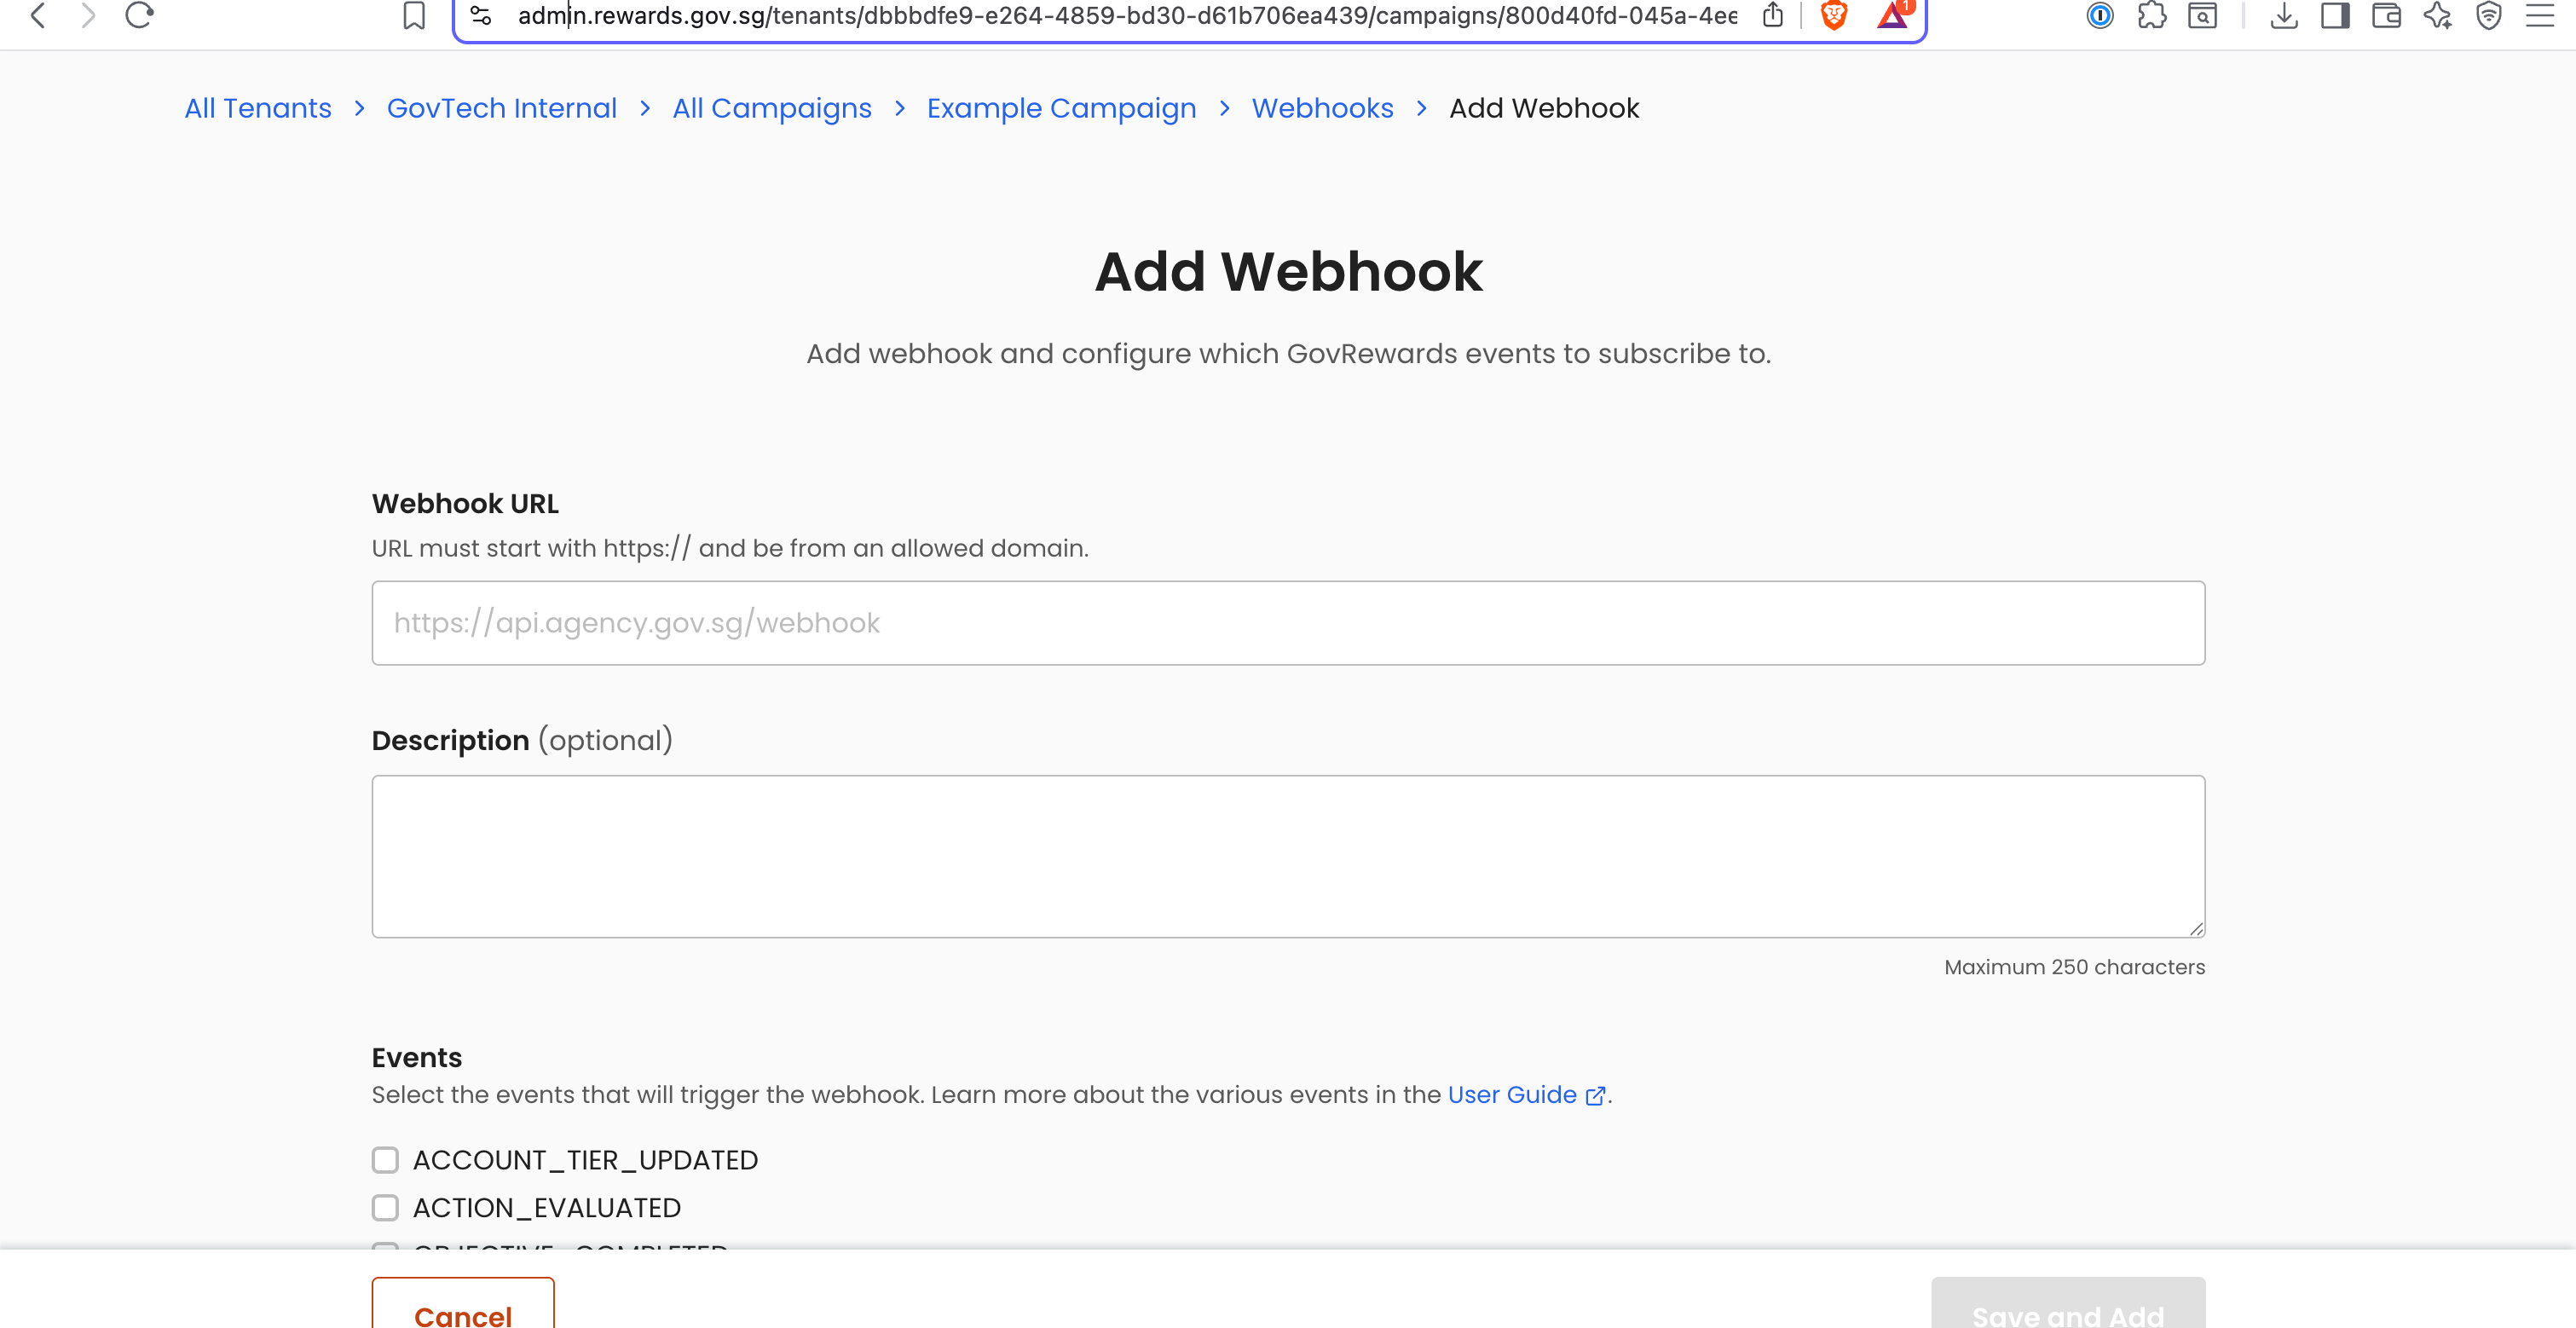
Task: Open the Brave Wallet
Action: pos(2387,15)
